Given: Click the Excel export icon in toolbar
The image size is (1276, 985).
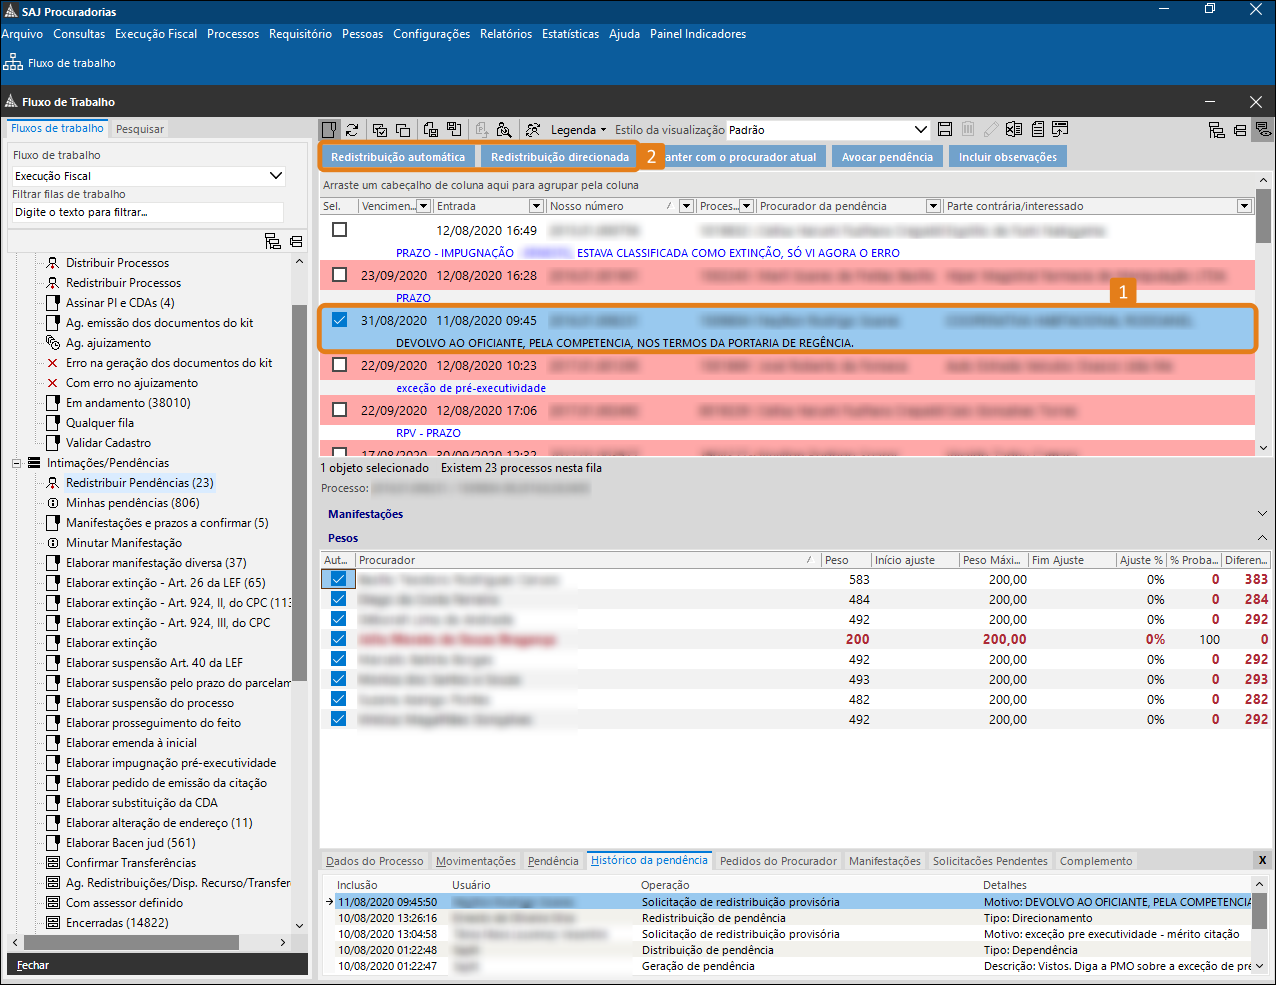Looking at the screenshot, I should (1014, 130).
